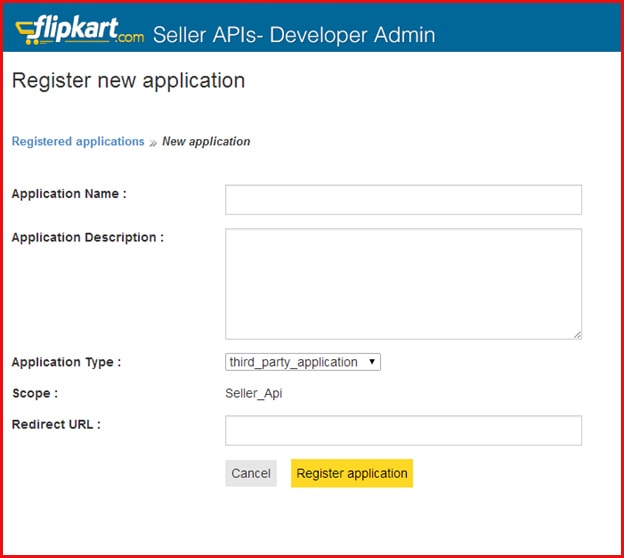The width and height of the screenshot is (624, 558).
Task: Click the description textarea resize handle
Action: tap(577, 335)
